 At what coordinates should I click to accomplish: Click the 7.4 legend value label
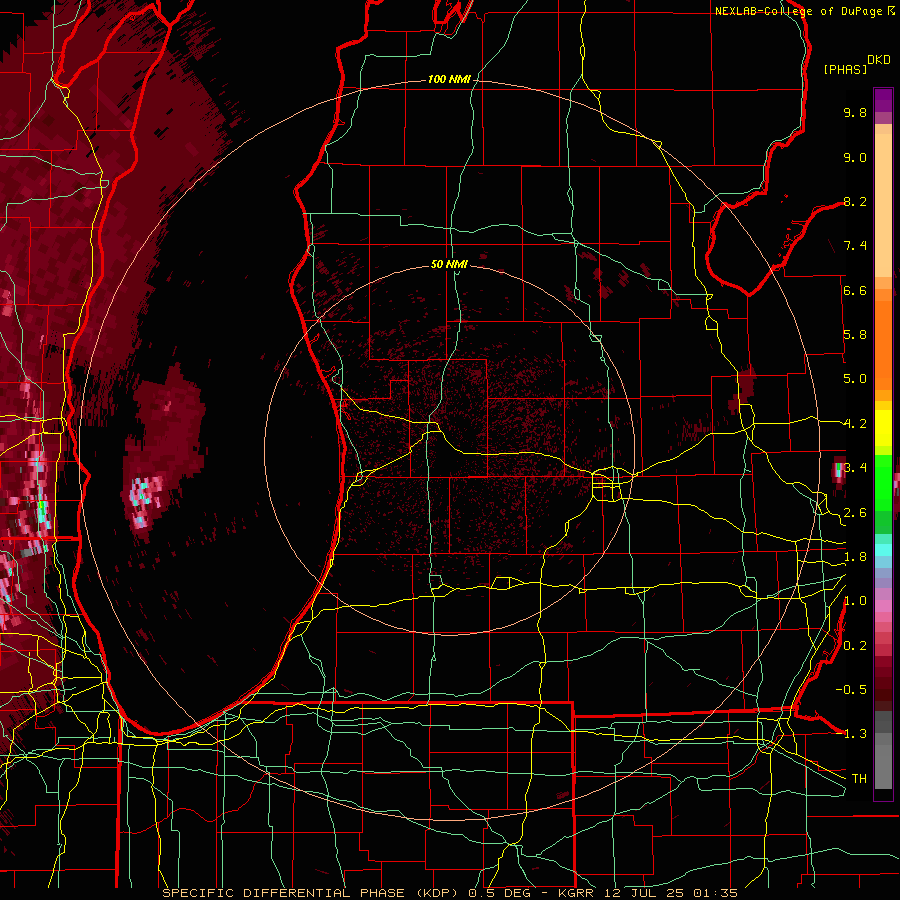coord(855,246)
